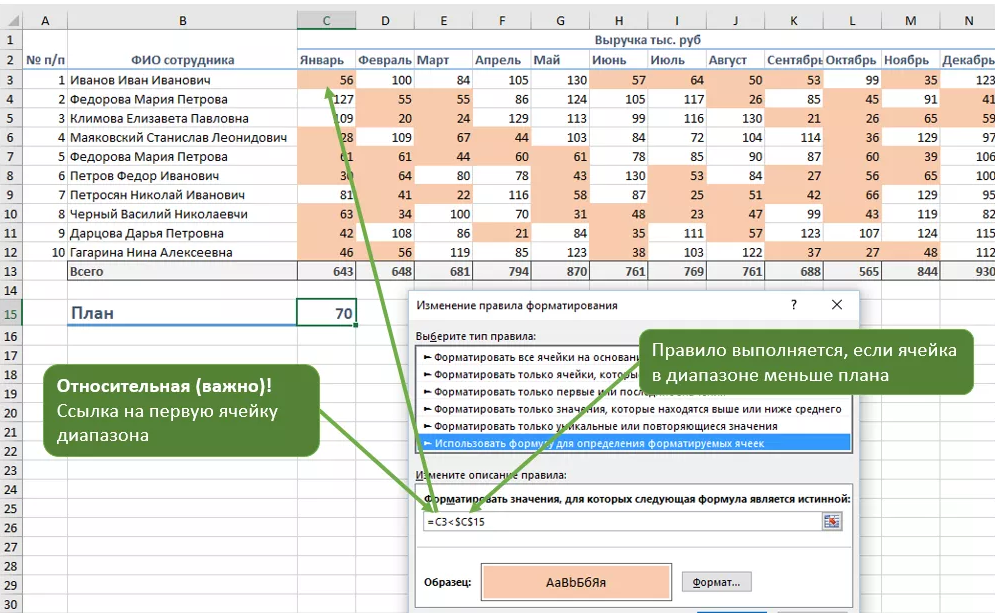Image resolution: width=995 pixels, height=613 pixels.
Task: Click cell Гагарина Нина Алексеевна
Action: [182, 252]
